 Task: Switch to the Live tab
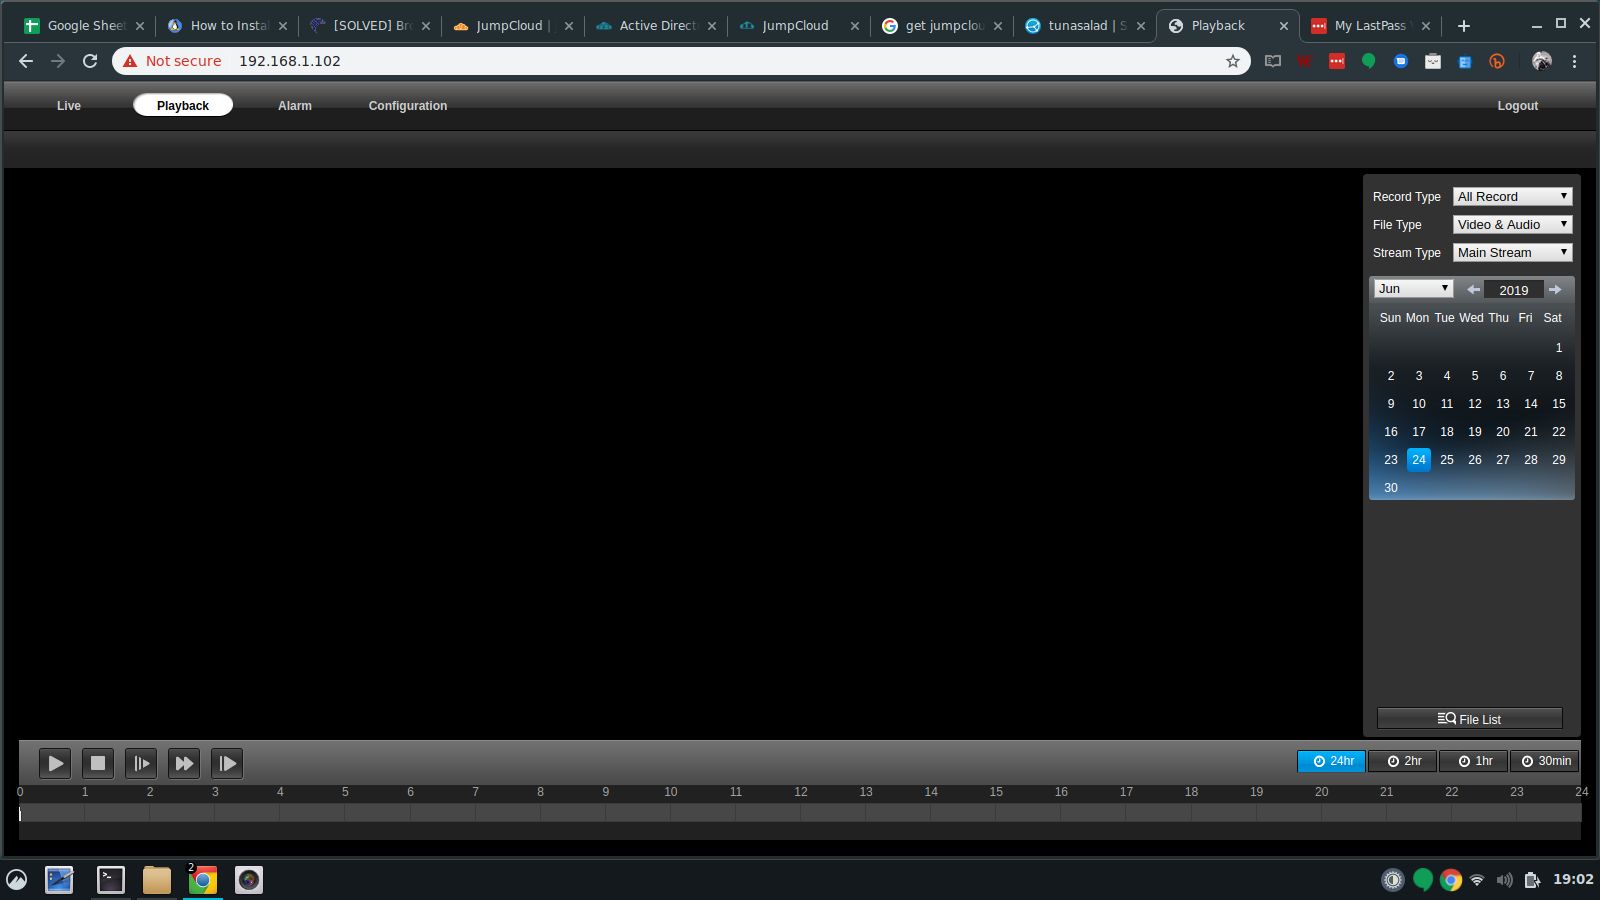(x=69, y=106)
